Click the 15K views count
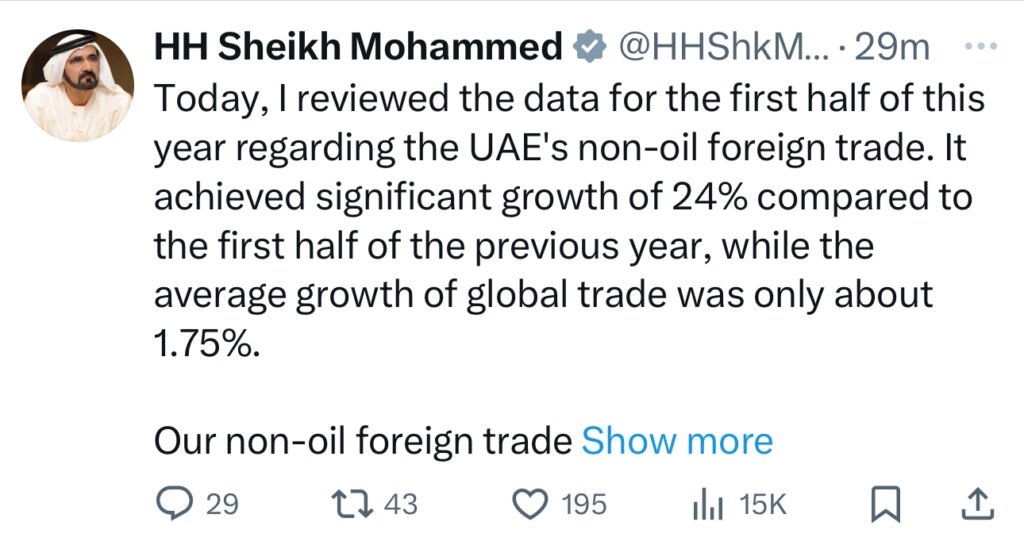The height and width of the screenshot is (541, 1024). [763, 505]
